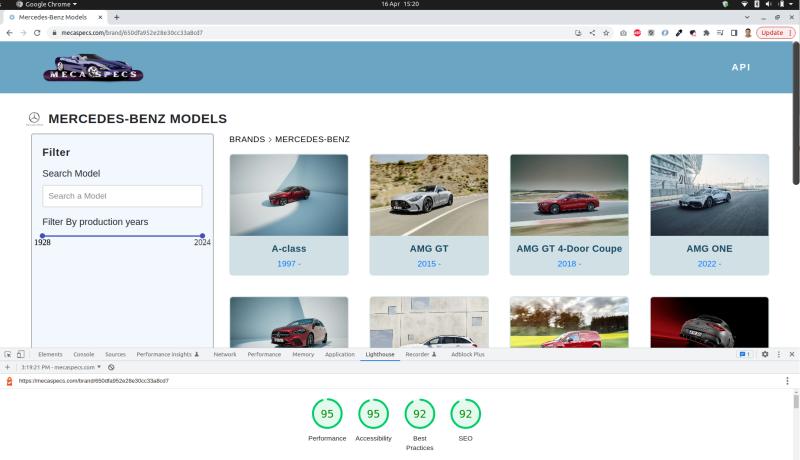Open the media control playlist icon
This screenshot has height=460, width=800.
tap(720, 33)
